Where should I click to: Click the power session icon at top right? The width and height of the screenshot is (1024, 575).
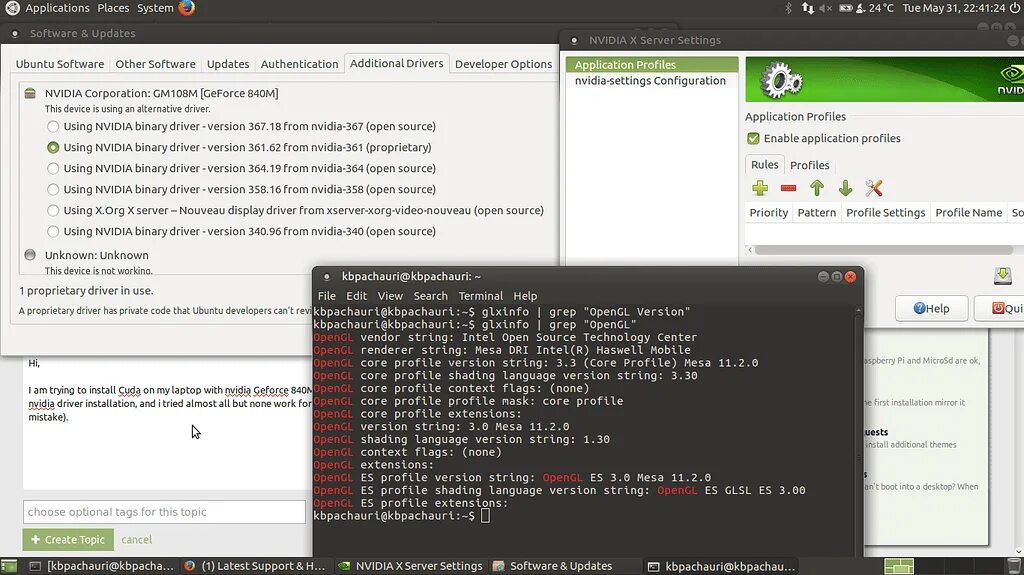(1015, 8)
